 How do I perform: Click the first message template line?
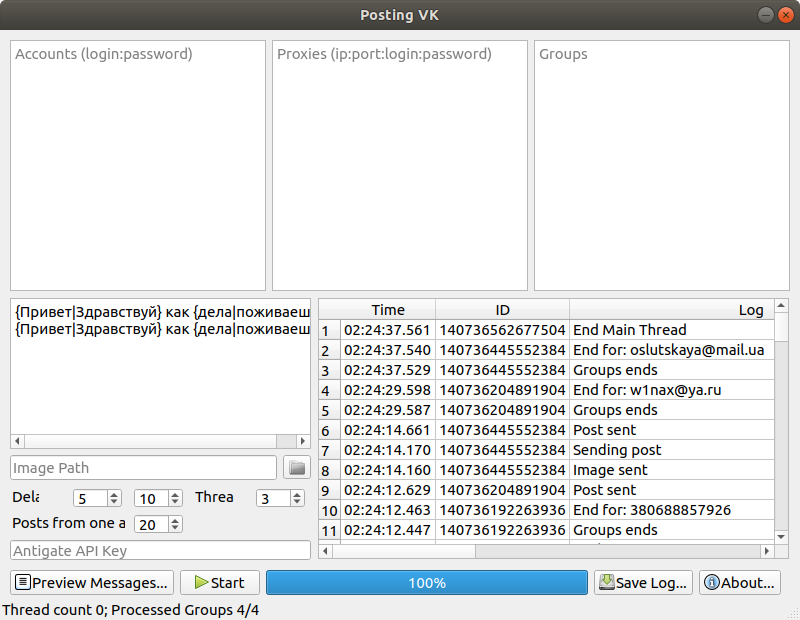point(162,312)
